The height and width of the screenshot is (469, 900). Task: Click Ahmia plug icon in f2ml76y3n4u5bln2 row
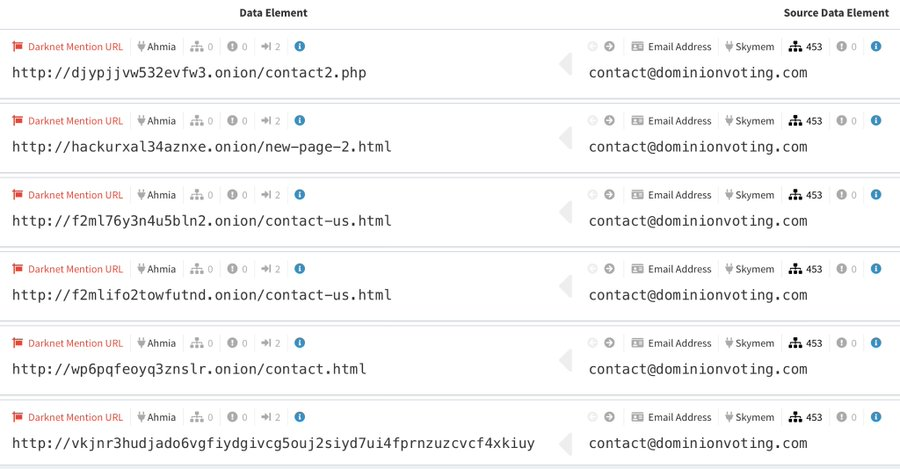coord(141,195)
